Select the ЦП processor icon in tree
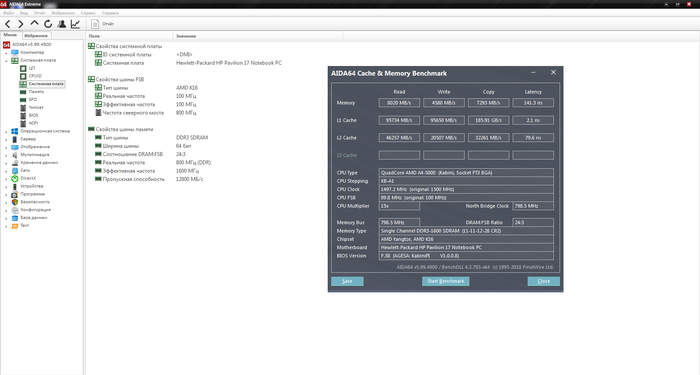Image resolution: width=700 pixels, height=375 pixels. point(23,68)
